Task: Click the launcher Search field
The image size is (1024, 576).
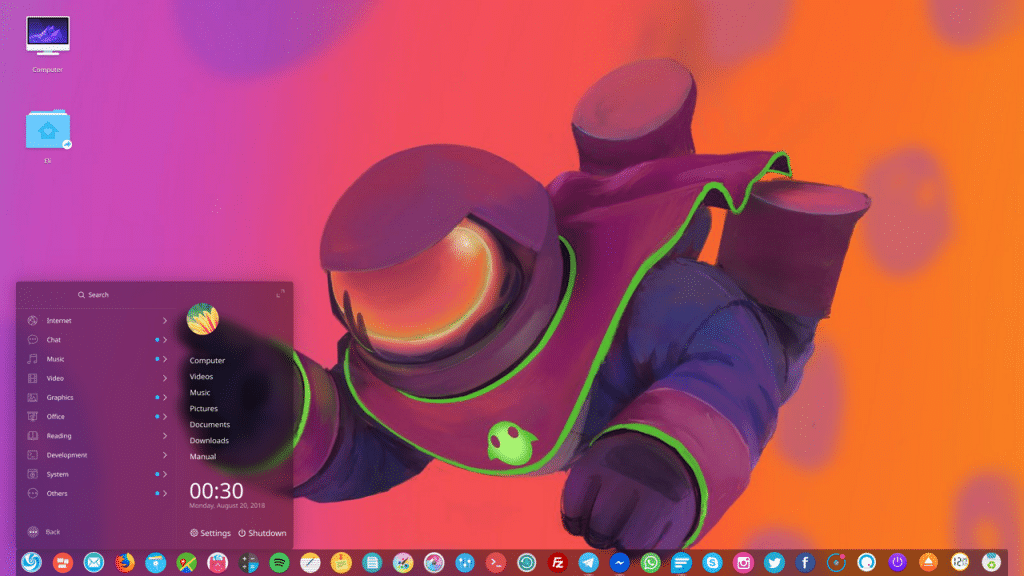Action: pos(93,295)
